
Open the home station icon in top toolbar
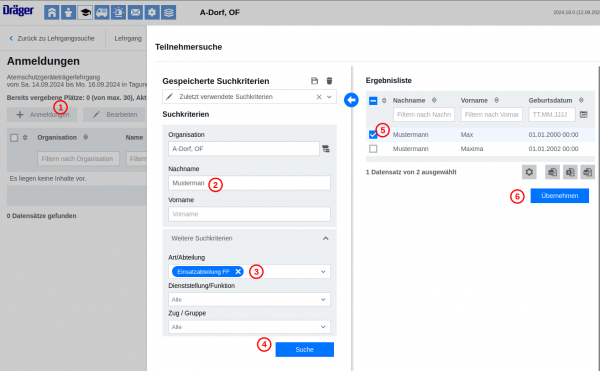pos(51,13)
